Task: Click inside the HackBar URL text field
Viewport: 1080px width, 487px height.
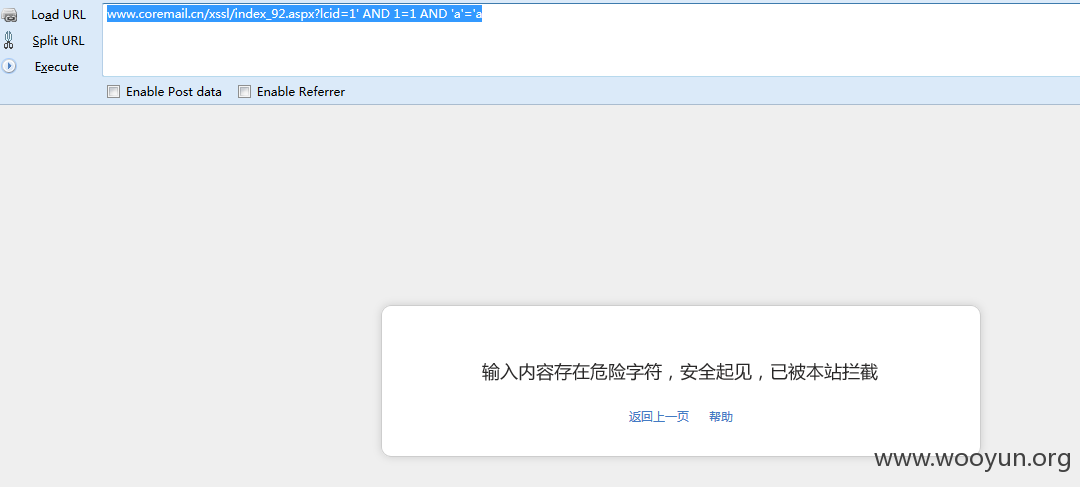Action: tap(591, 40)
